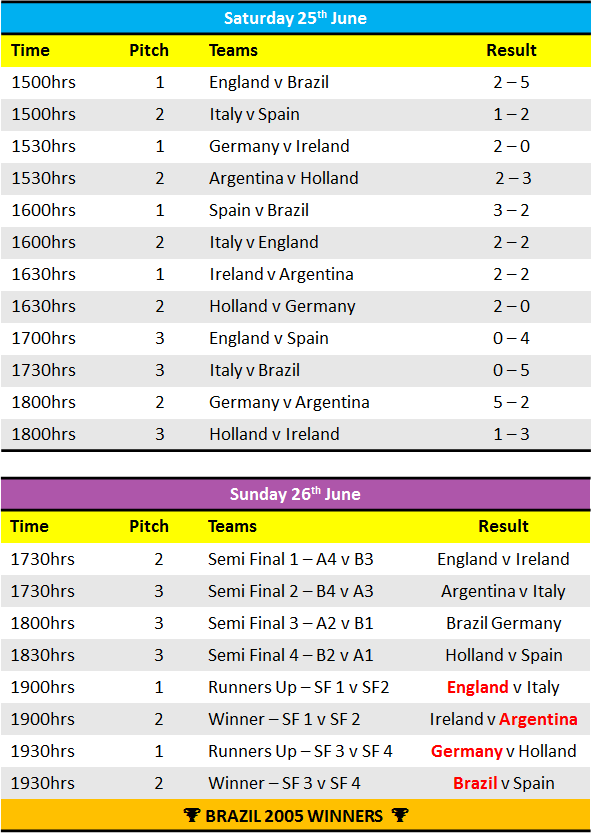Click the Pitch column header in Saturday table
This screenshot has width=591, height=838.
tap(149, 50)
